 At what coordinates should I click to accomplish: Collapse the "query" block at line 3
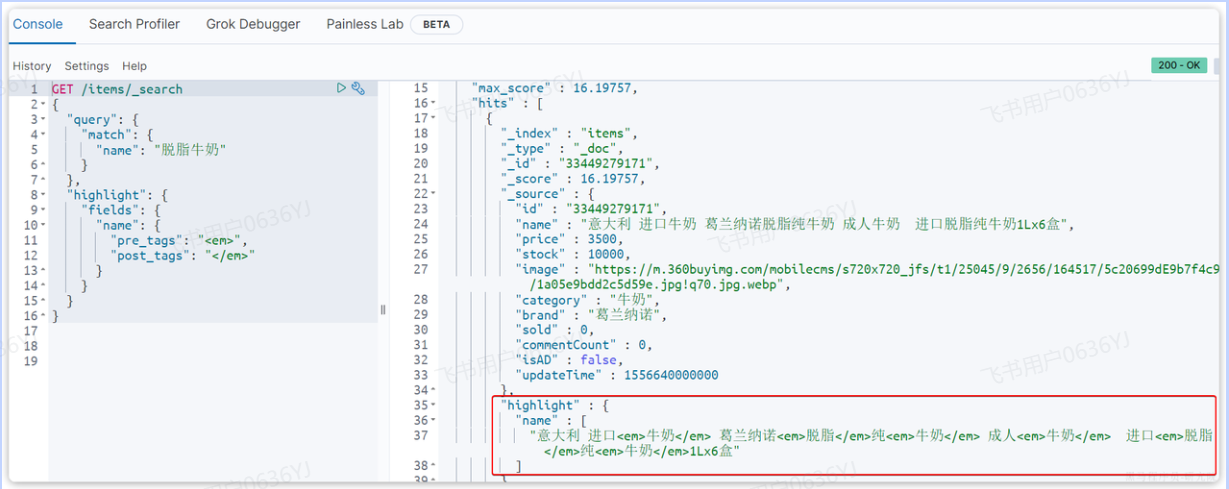point(44,119)
